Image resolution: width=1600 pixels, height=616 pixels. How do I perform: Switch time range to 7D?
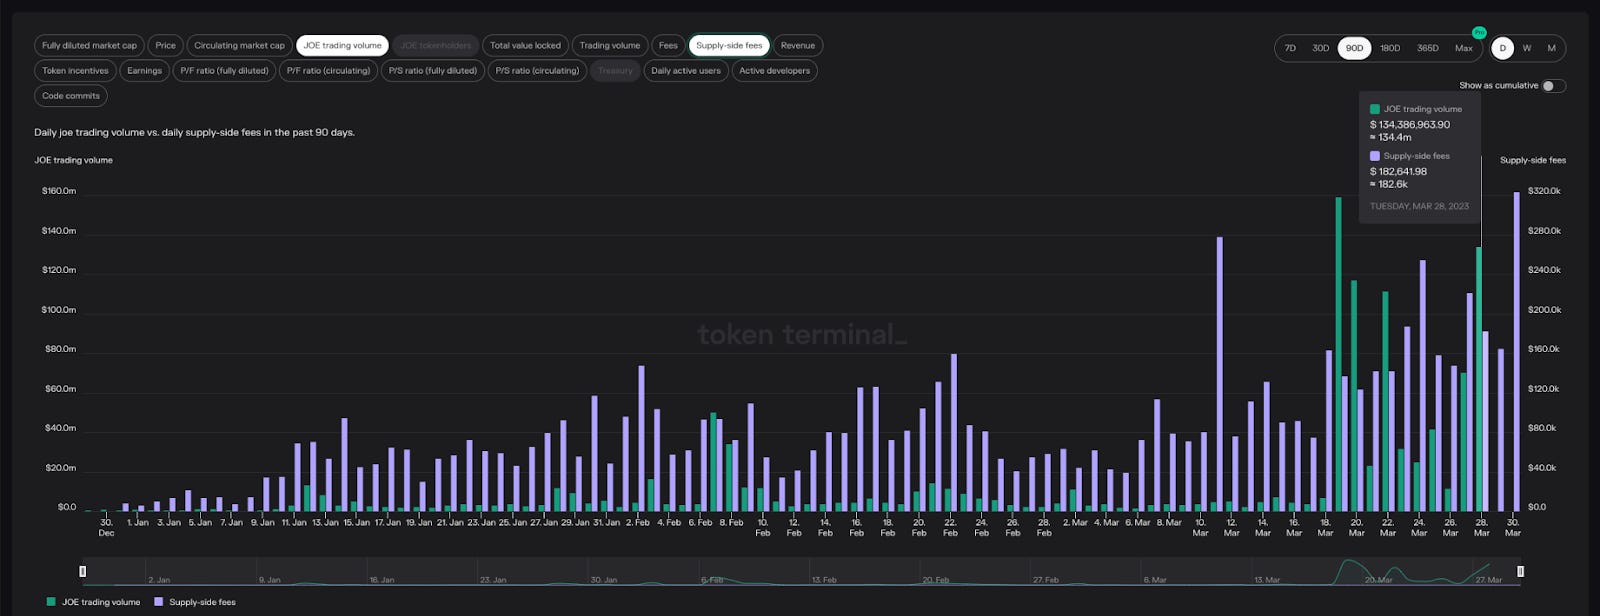coord(1290,48)
